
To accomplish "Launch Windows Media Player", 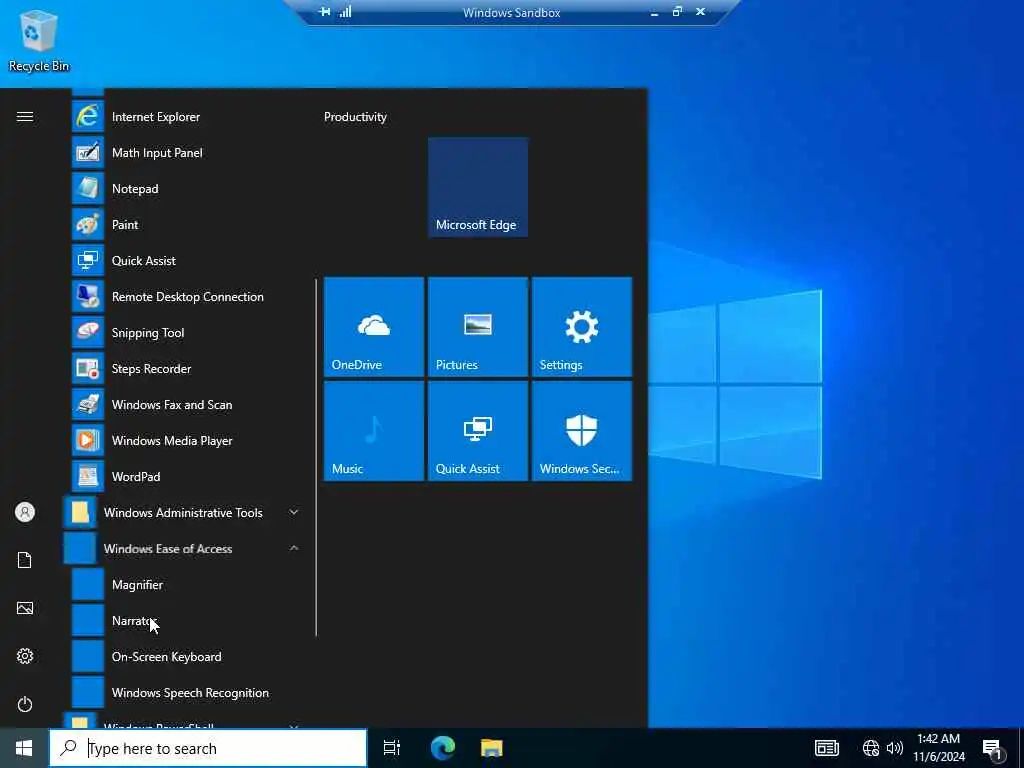I will 186,441.
